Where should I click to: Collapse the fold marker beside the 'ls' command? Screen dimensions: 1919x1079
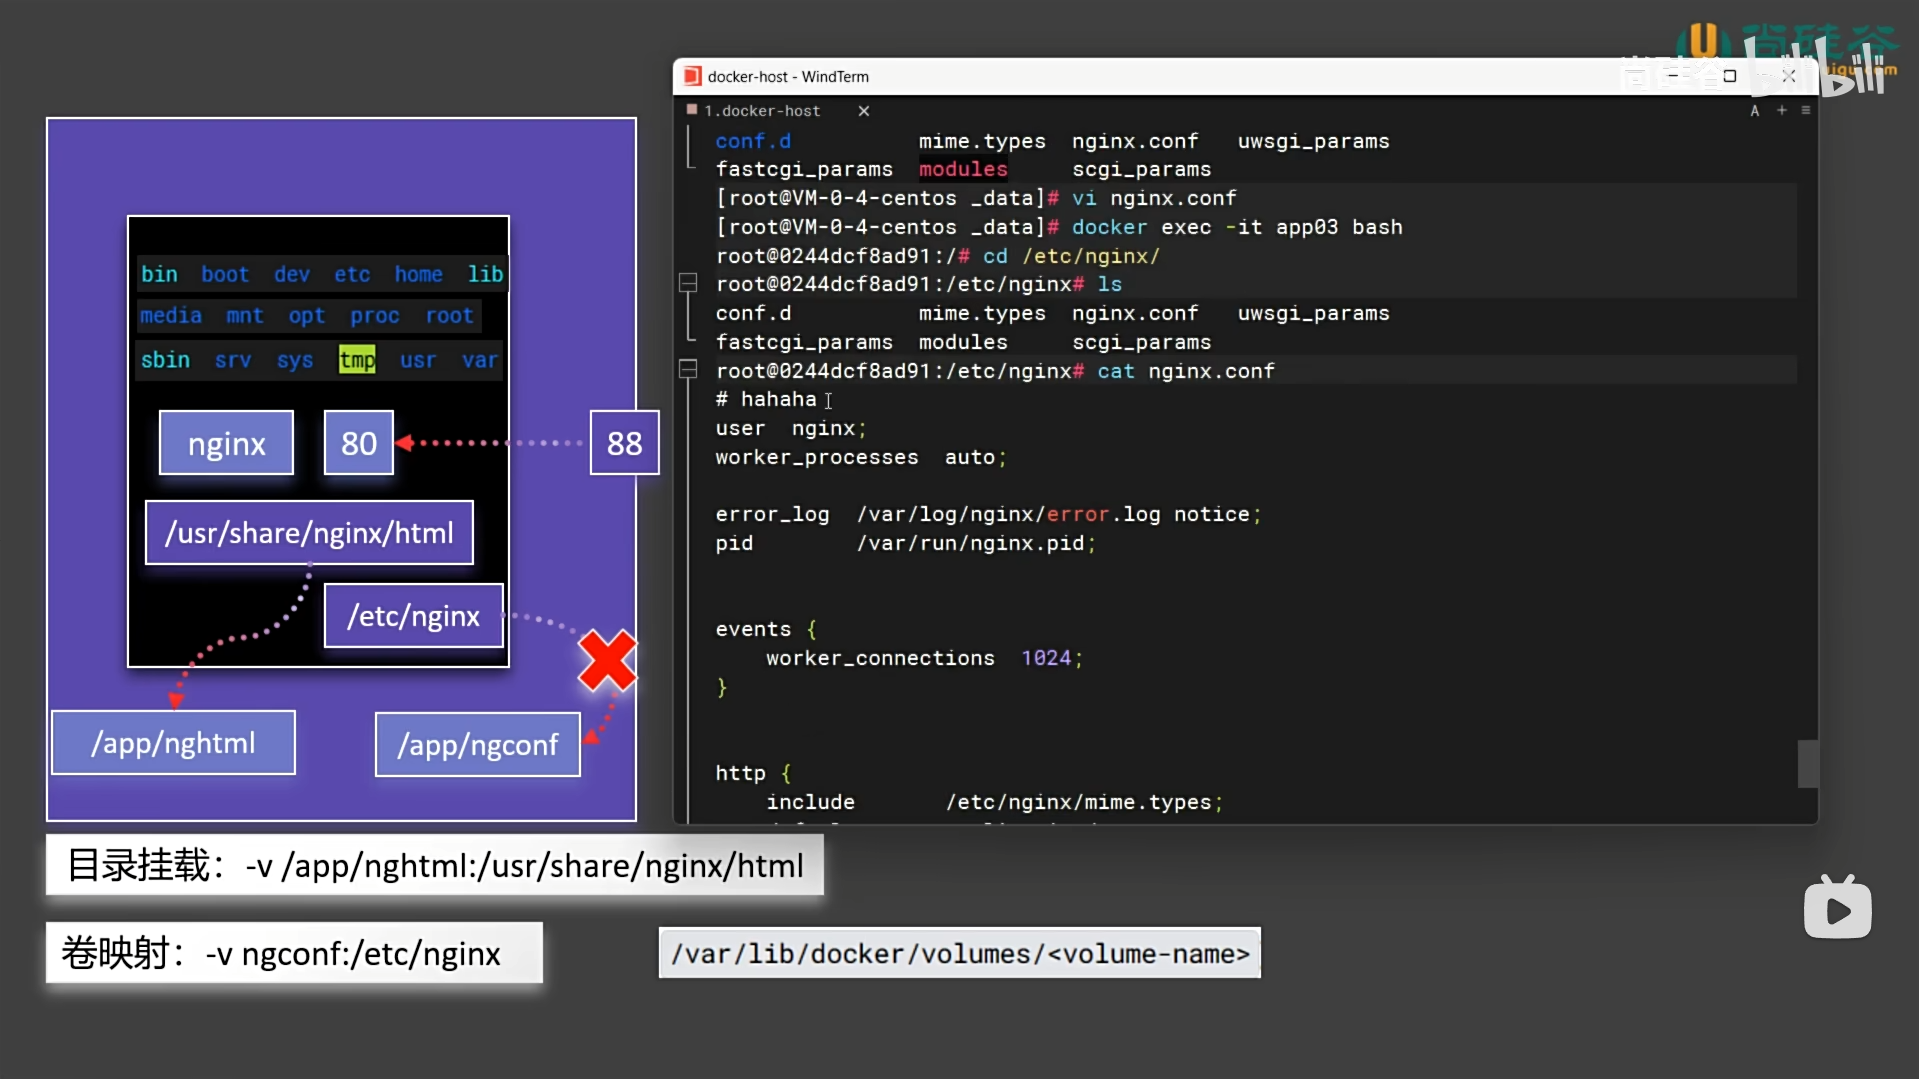(x=688, y=283)
